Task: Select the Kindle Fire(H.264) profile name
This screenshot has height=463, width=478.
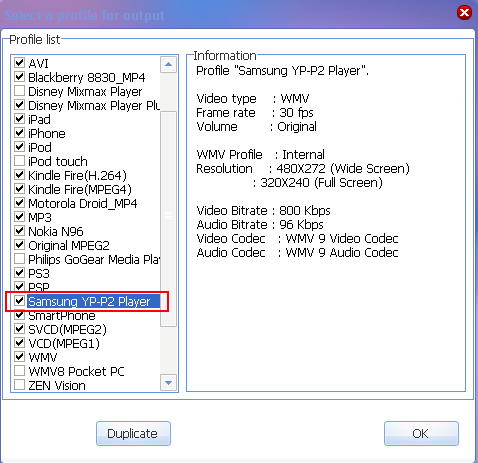Action: (x=77, y=175)
